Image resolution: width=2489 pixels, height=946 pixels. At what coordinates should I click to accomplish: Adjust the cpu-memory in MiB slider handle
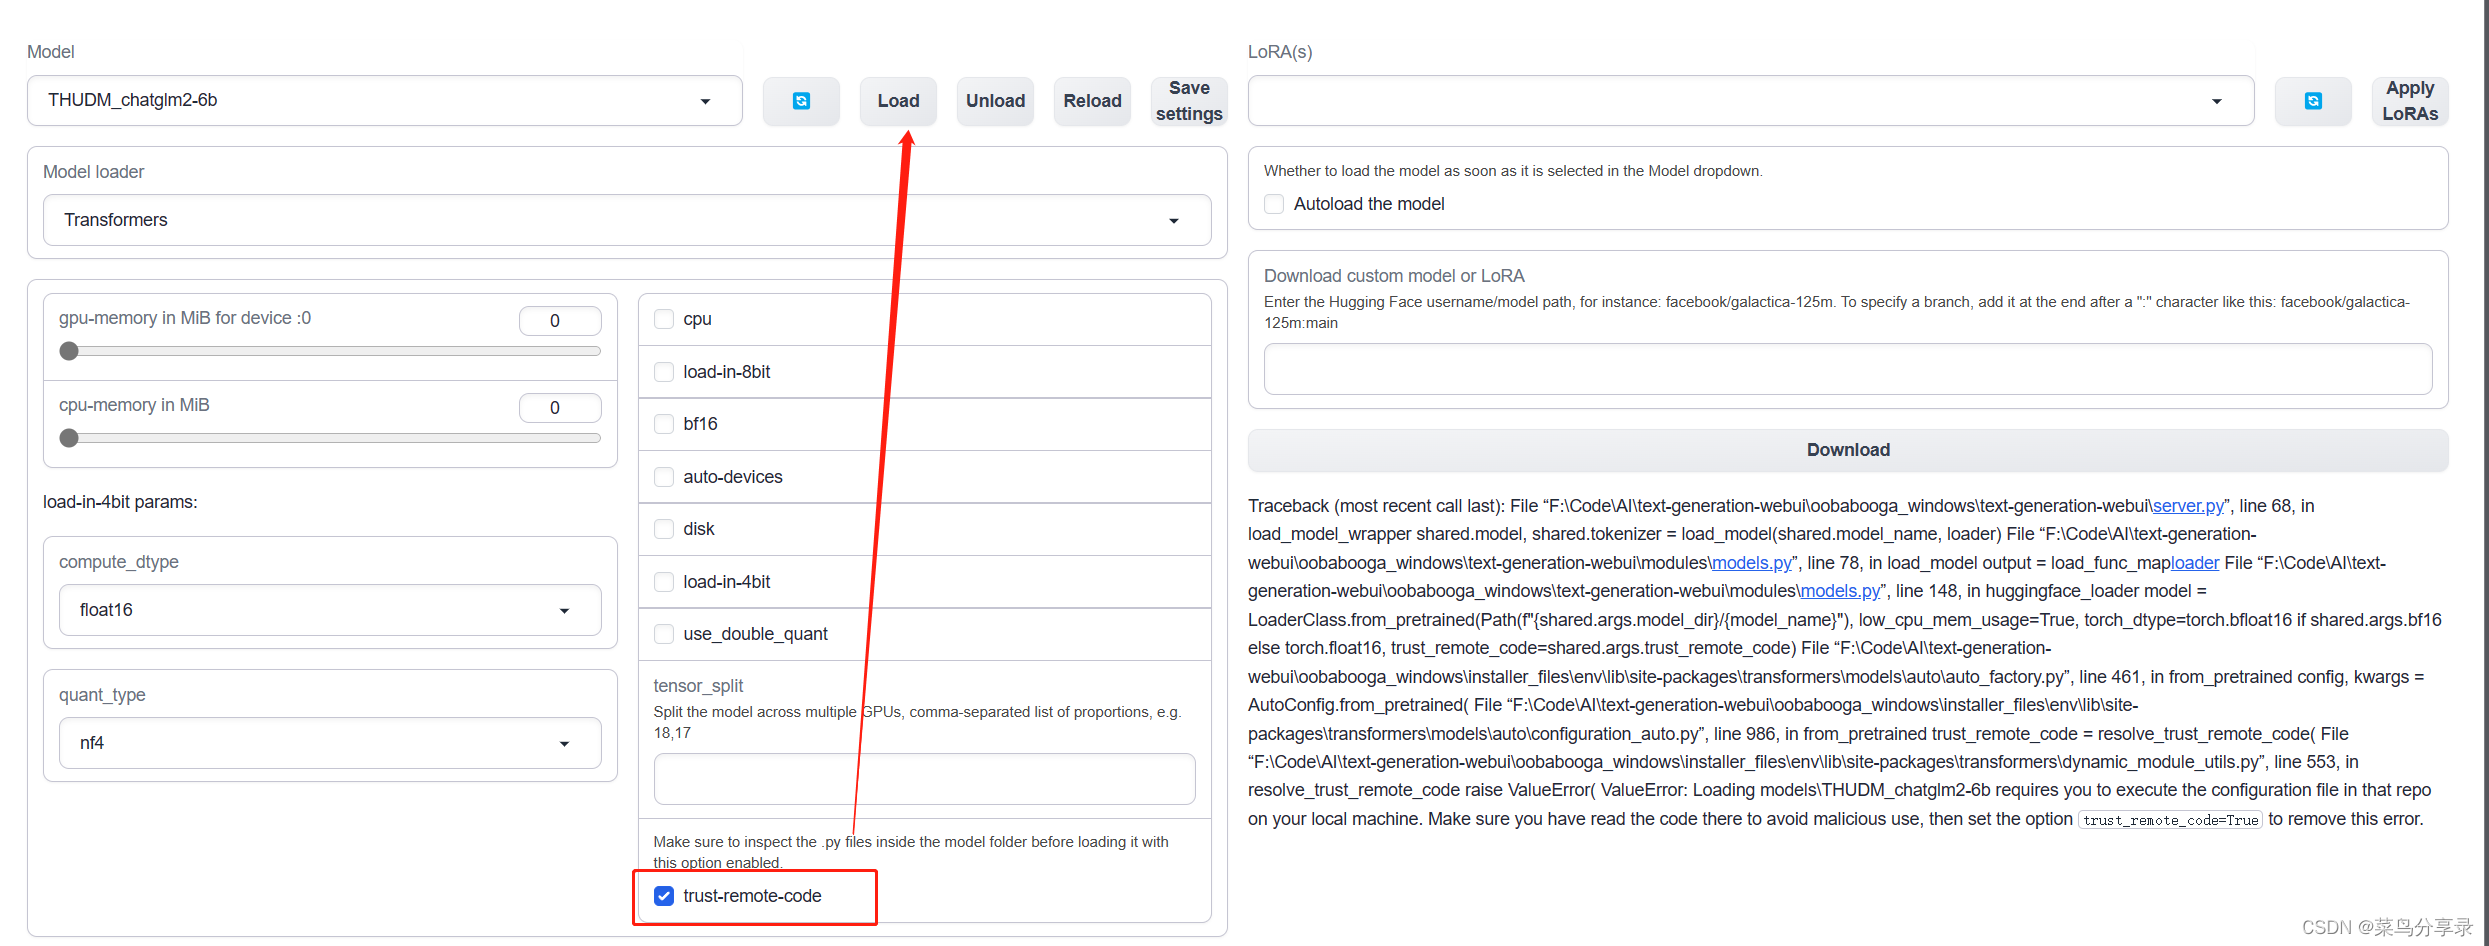(69, 438)
